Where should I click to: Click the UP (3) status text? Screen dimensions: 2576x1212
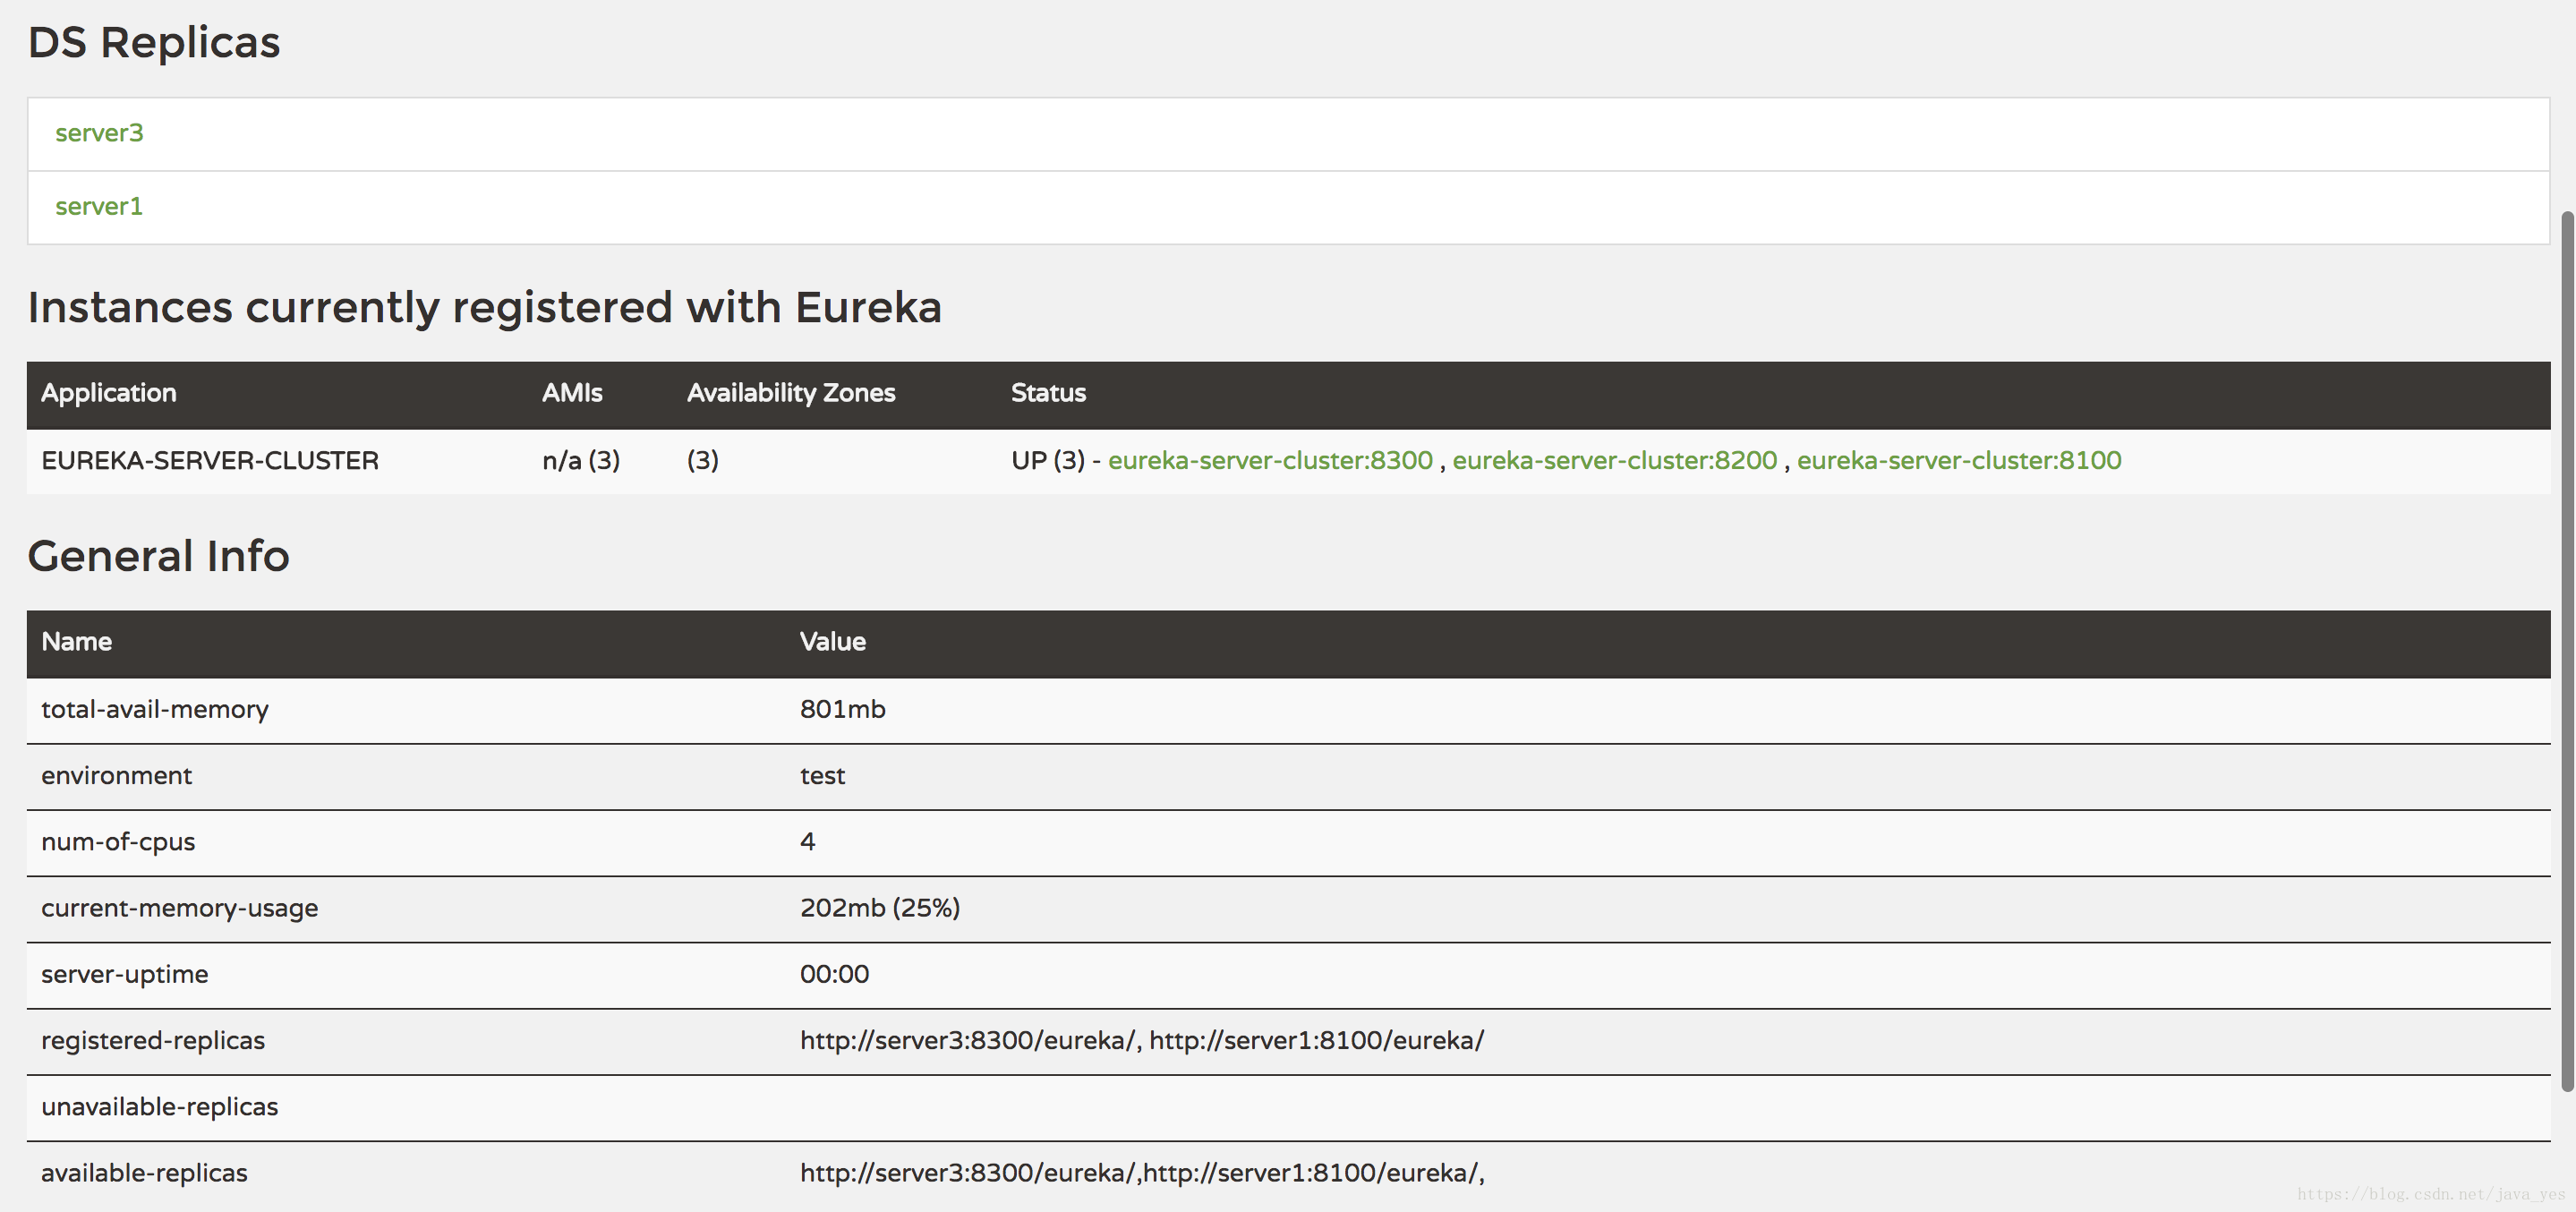click(x=1048, y=460)
